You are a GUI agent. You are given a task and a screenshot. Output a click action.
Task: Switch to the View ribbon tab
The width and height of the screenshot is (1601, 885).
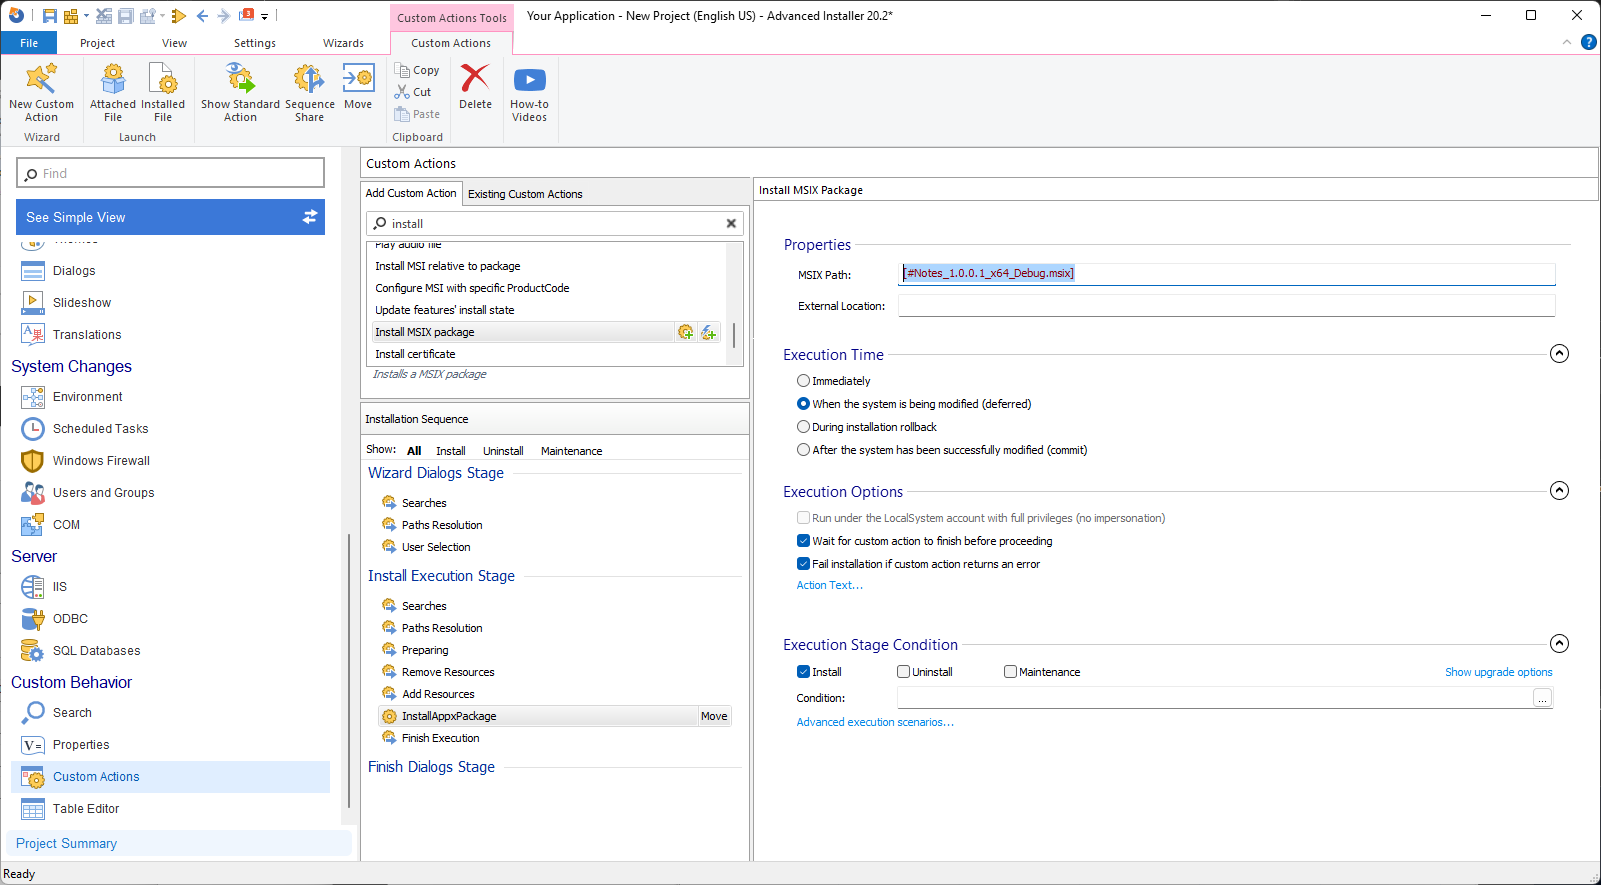point(174,43)
